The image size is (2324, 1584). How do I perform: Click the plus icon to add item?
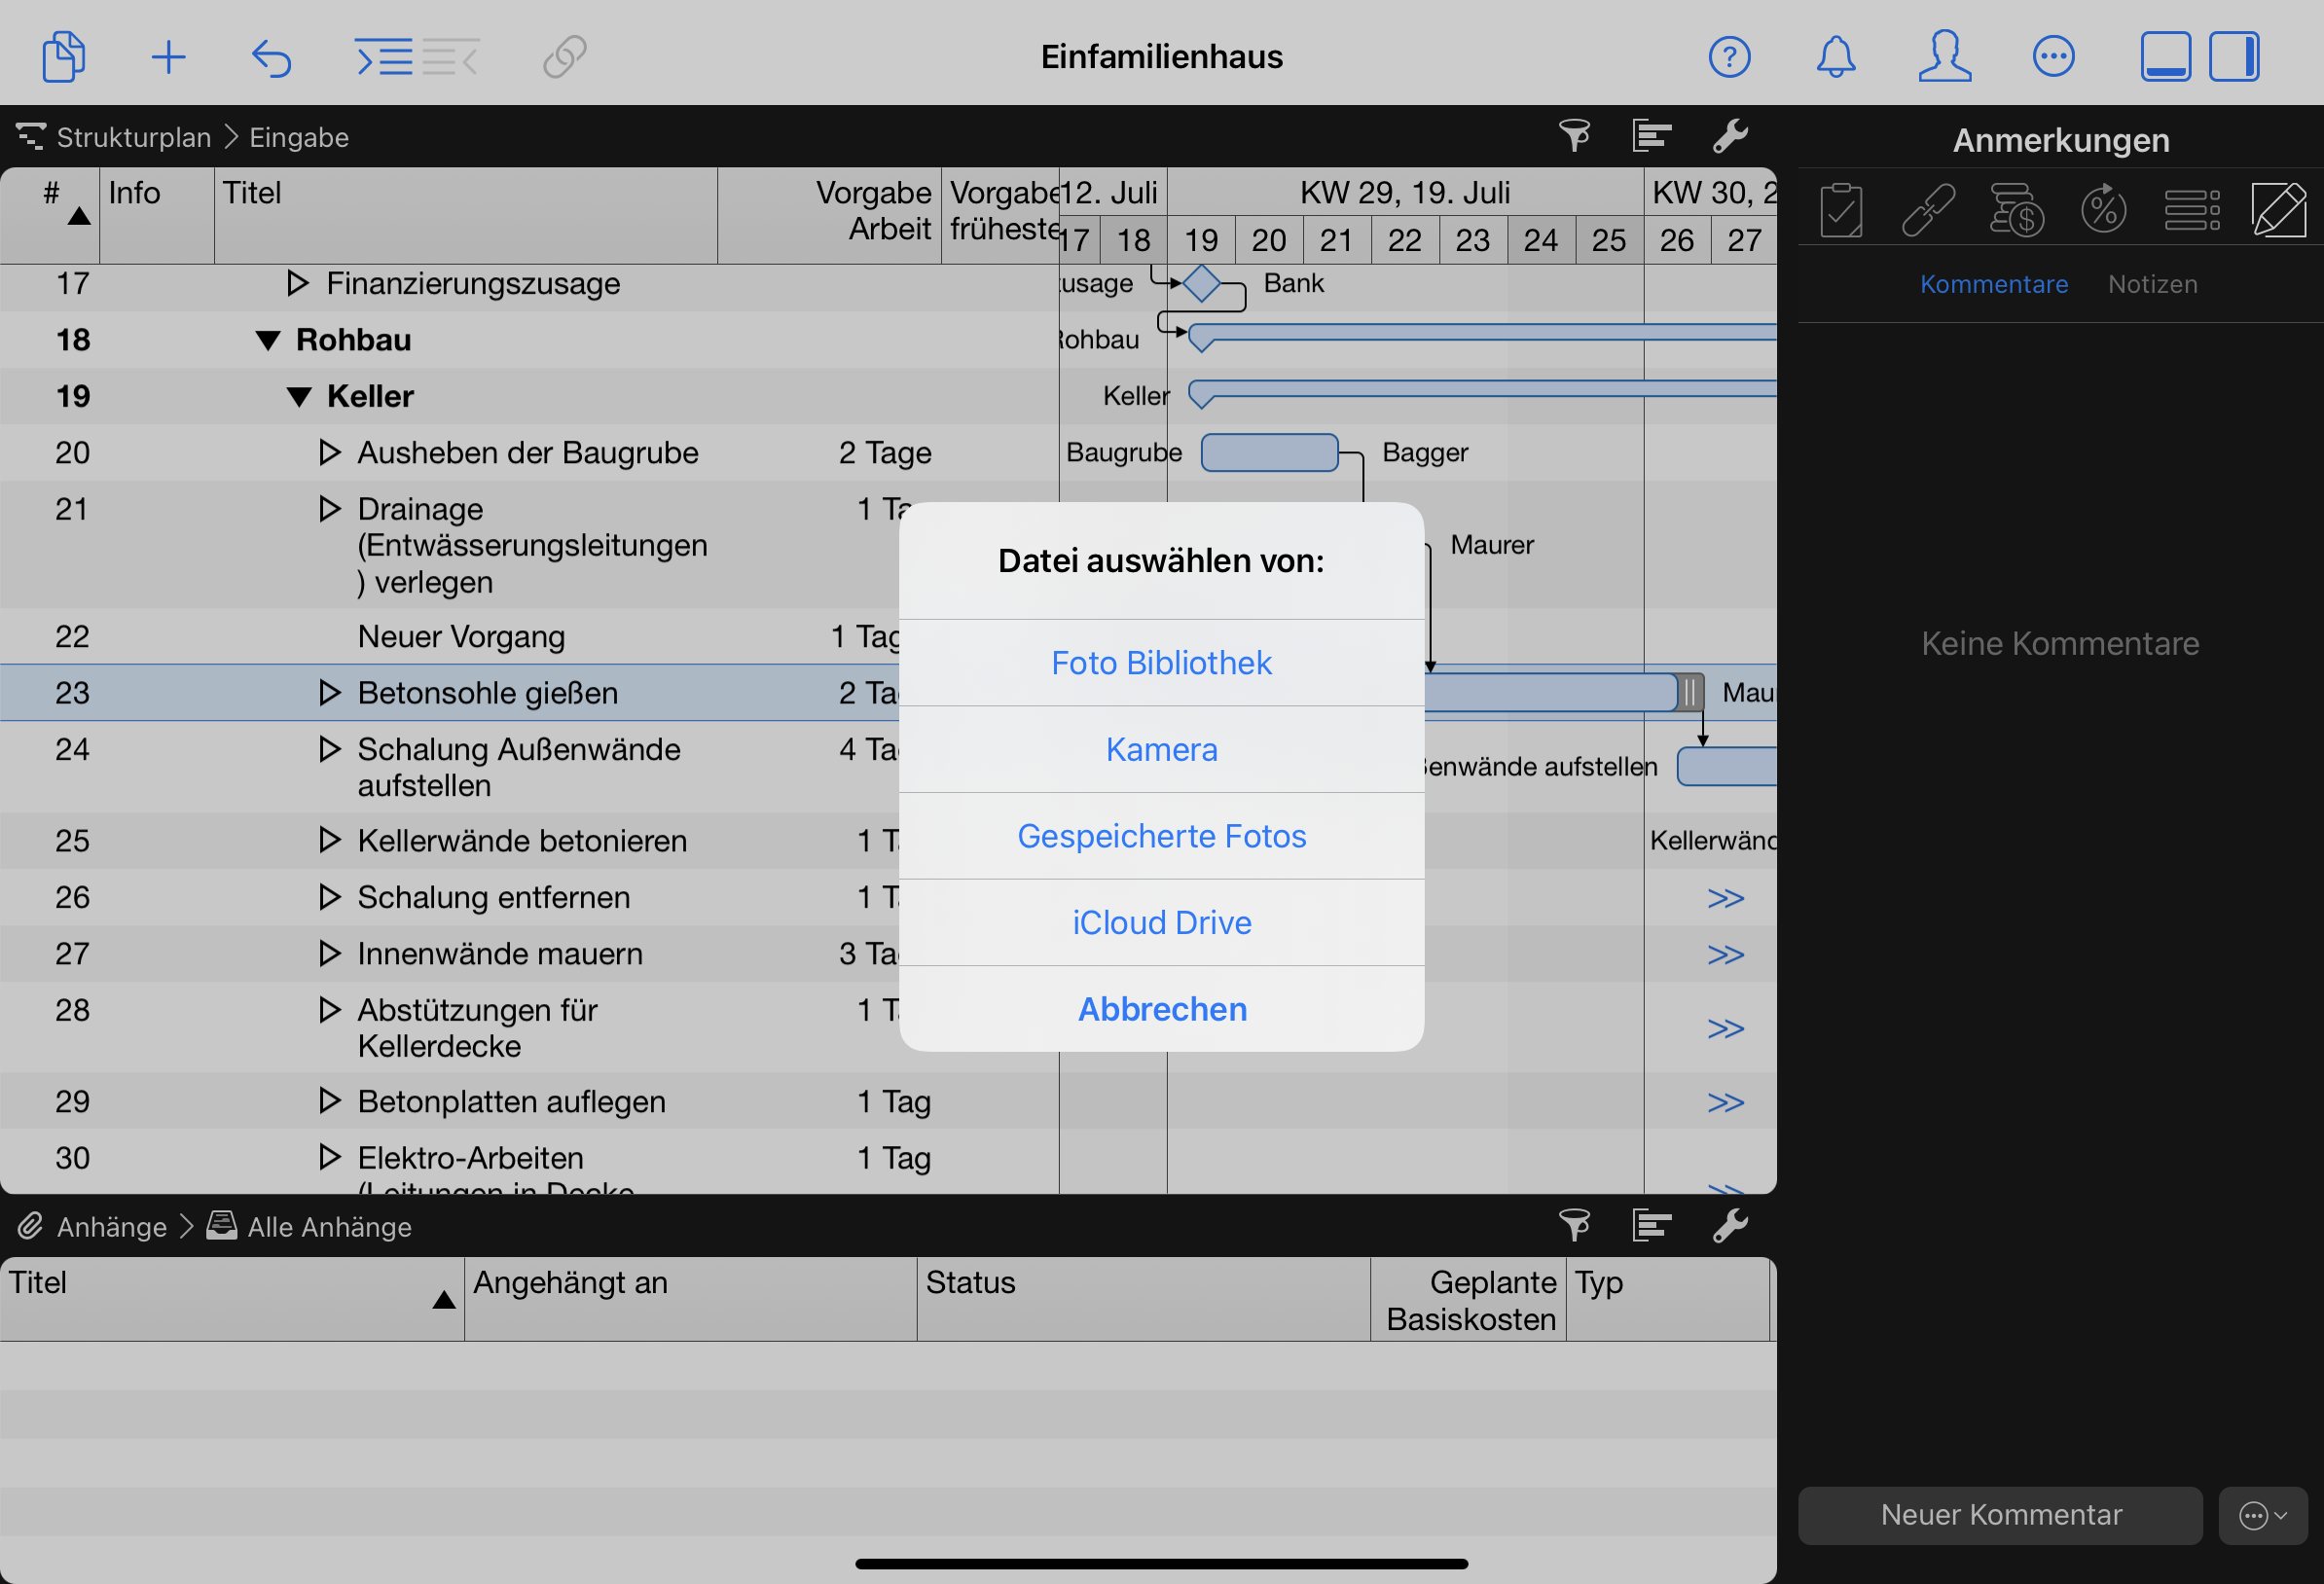point(168,57)
